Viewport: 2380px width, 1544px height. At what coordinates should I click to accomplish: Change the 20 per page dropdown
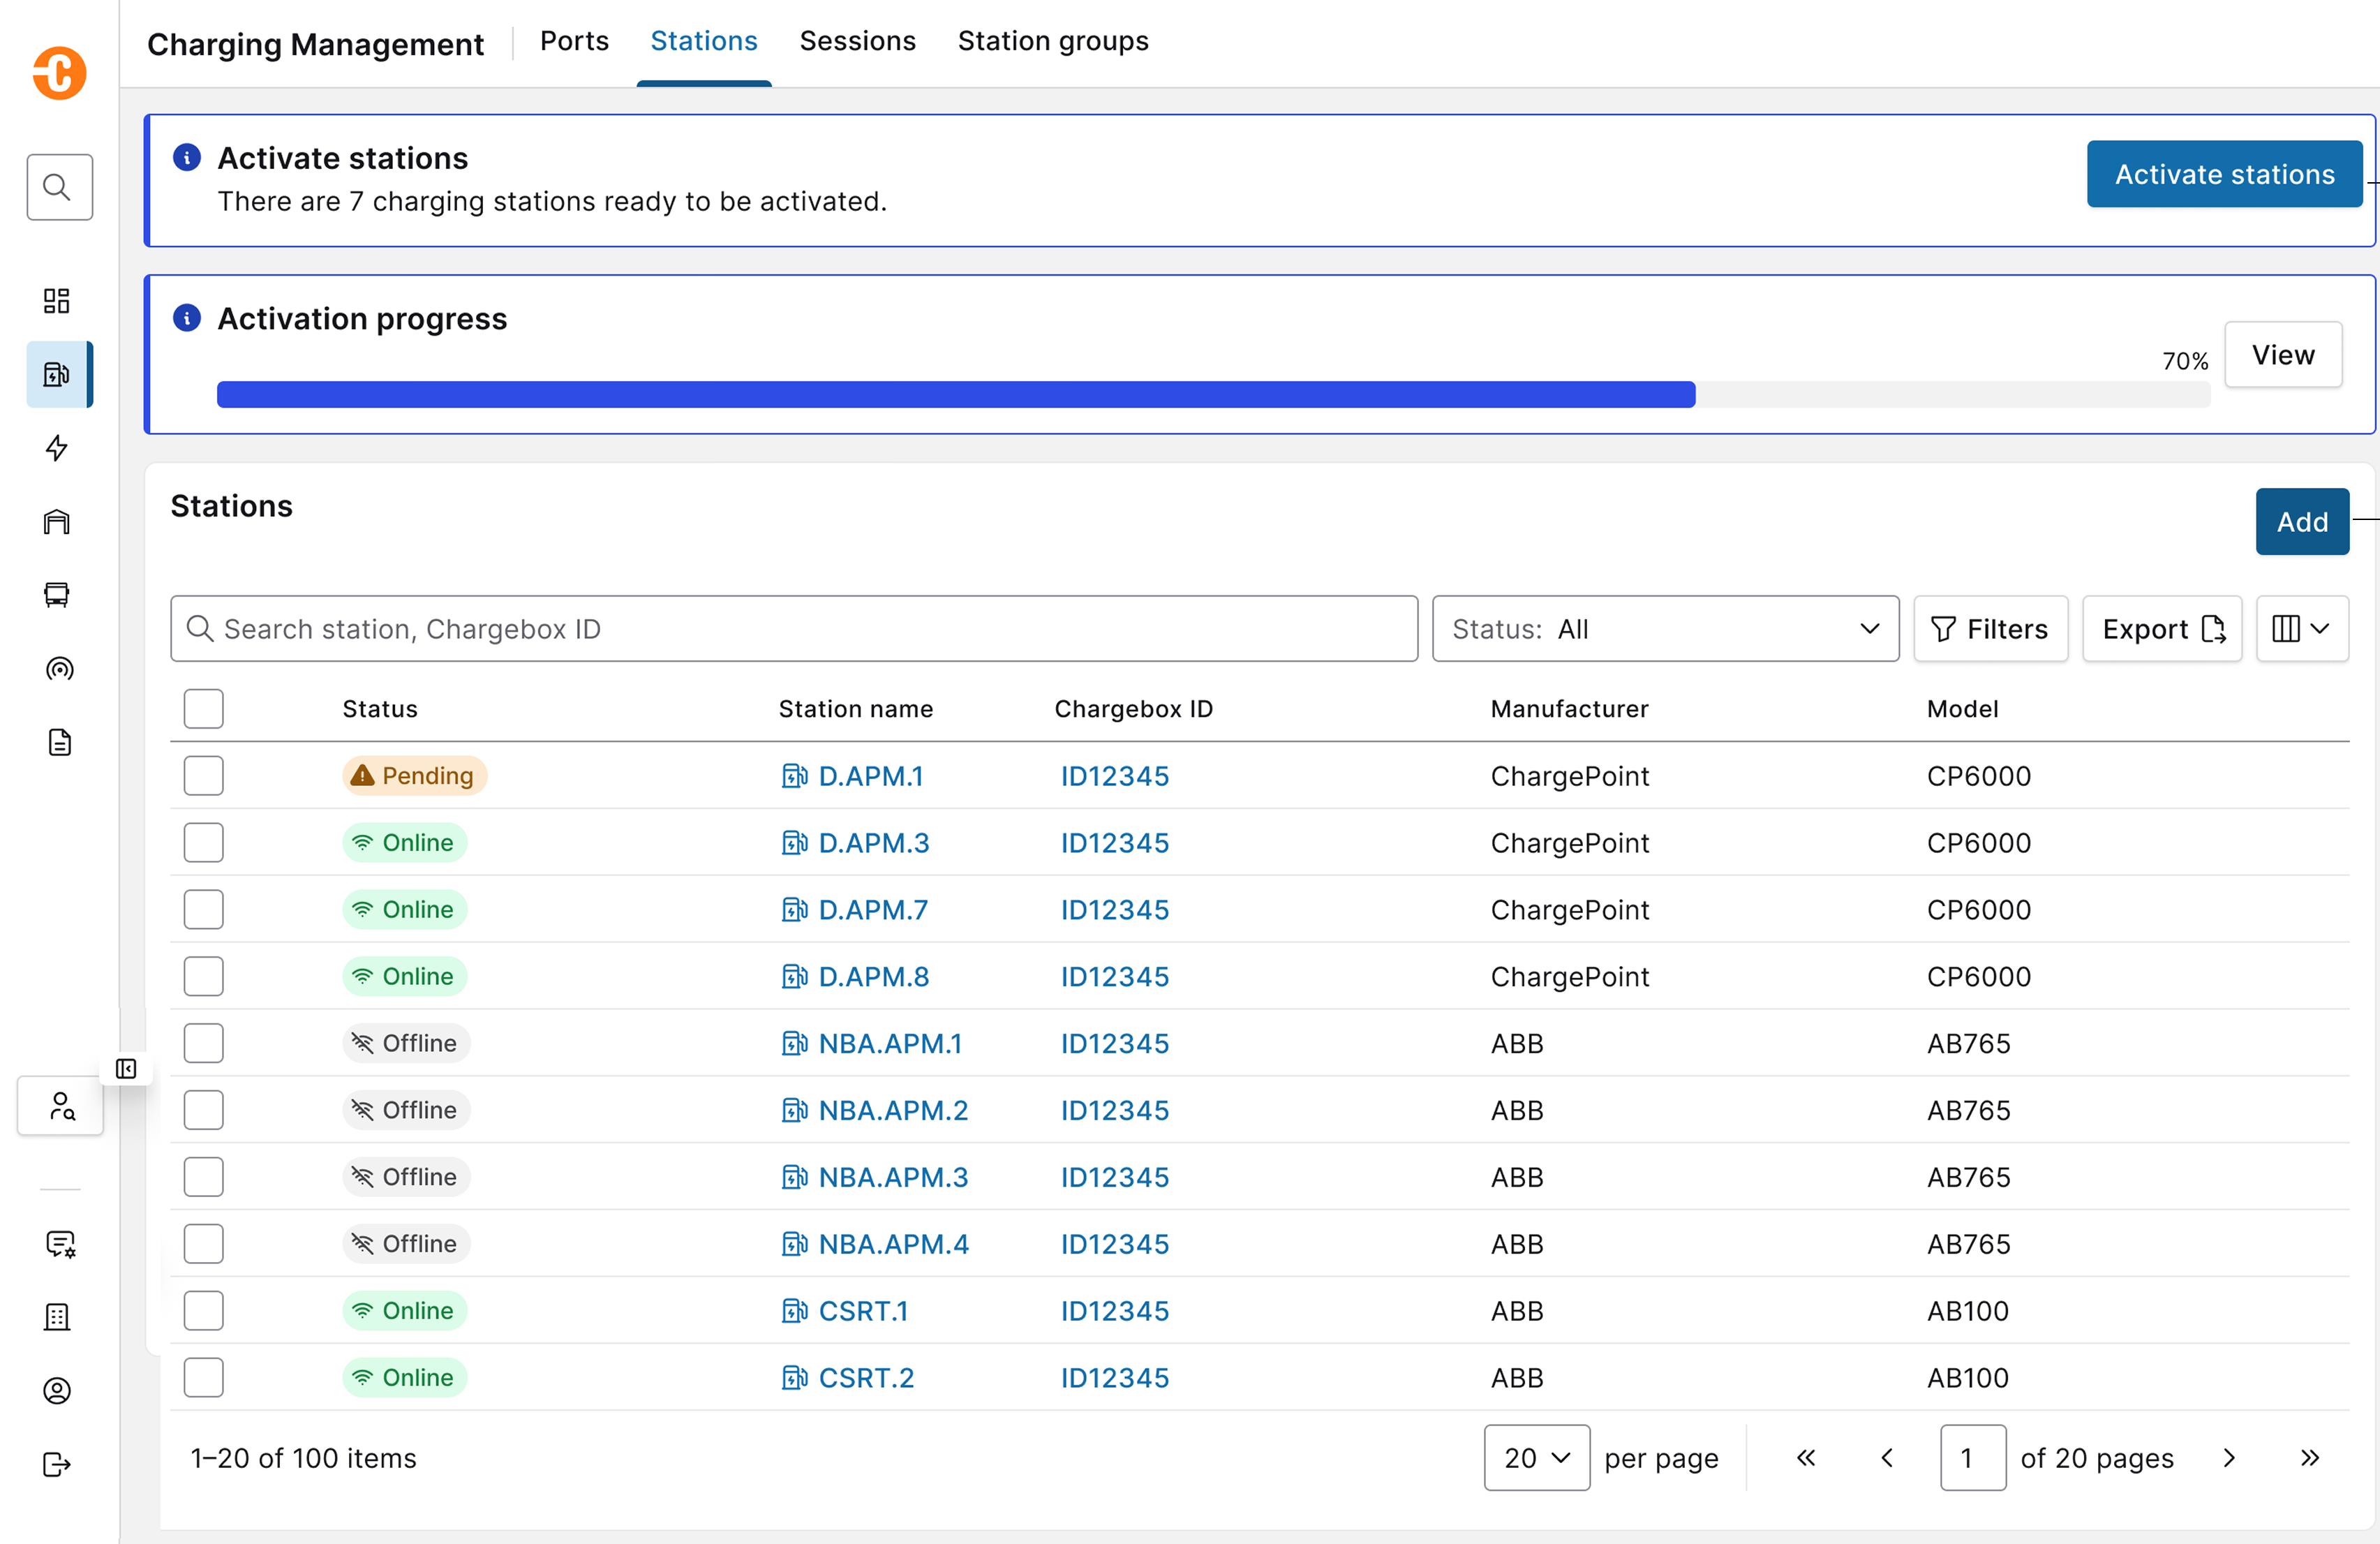(x=1537, y=1458)
